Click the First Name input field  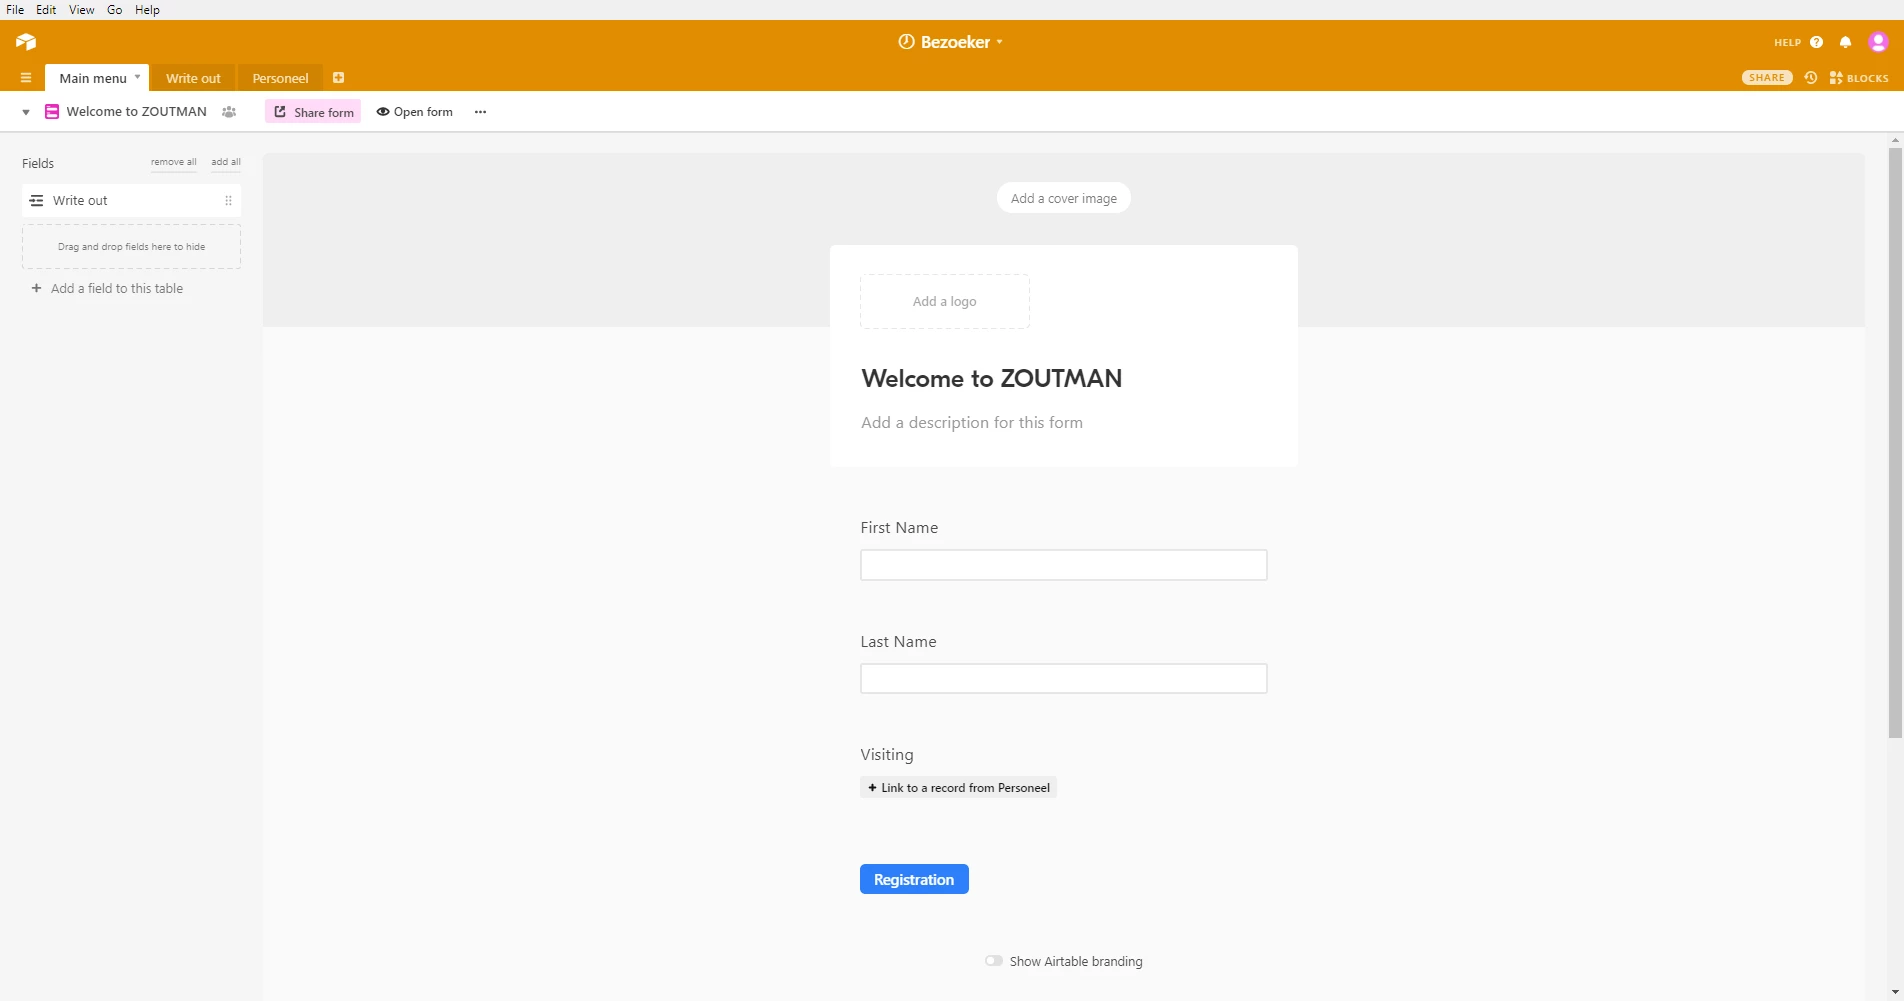coord(1064,565)
